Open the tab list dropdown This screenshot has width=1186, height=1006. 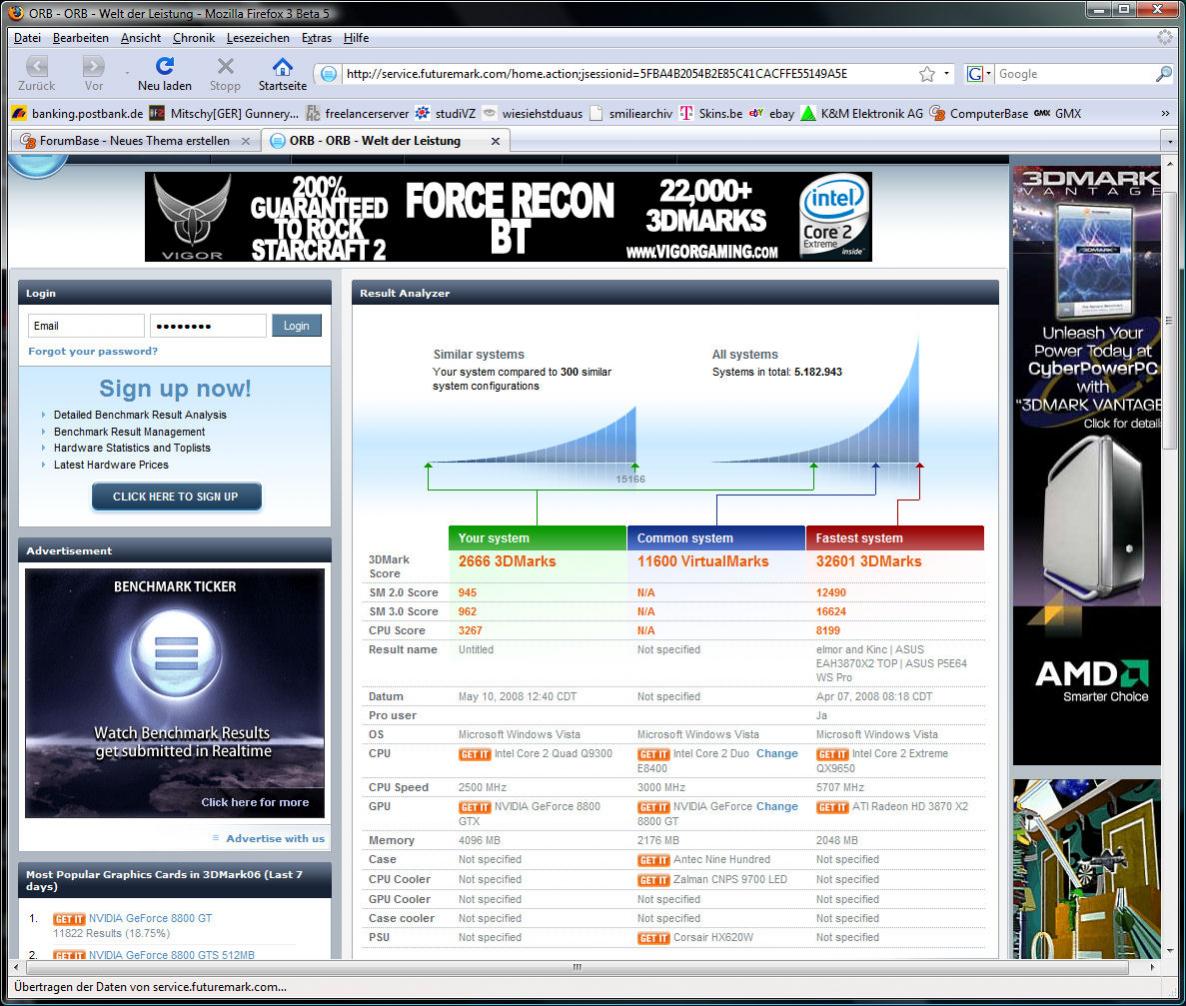pyautogui.click(x=1170, y=141)
